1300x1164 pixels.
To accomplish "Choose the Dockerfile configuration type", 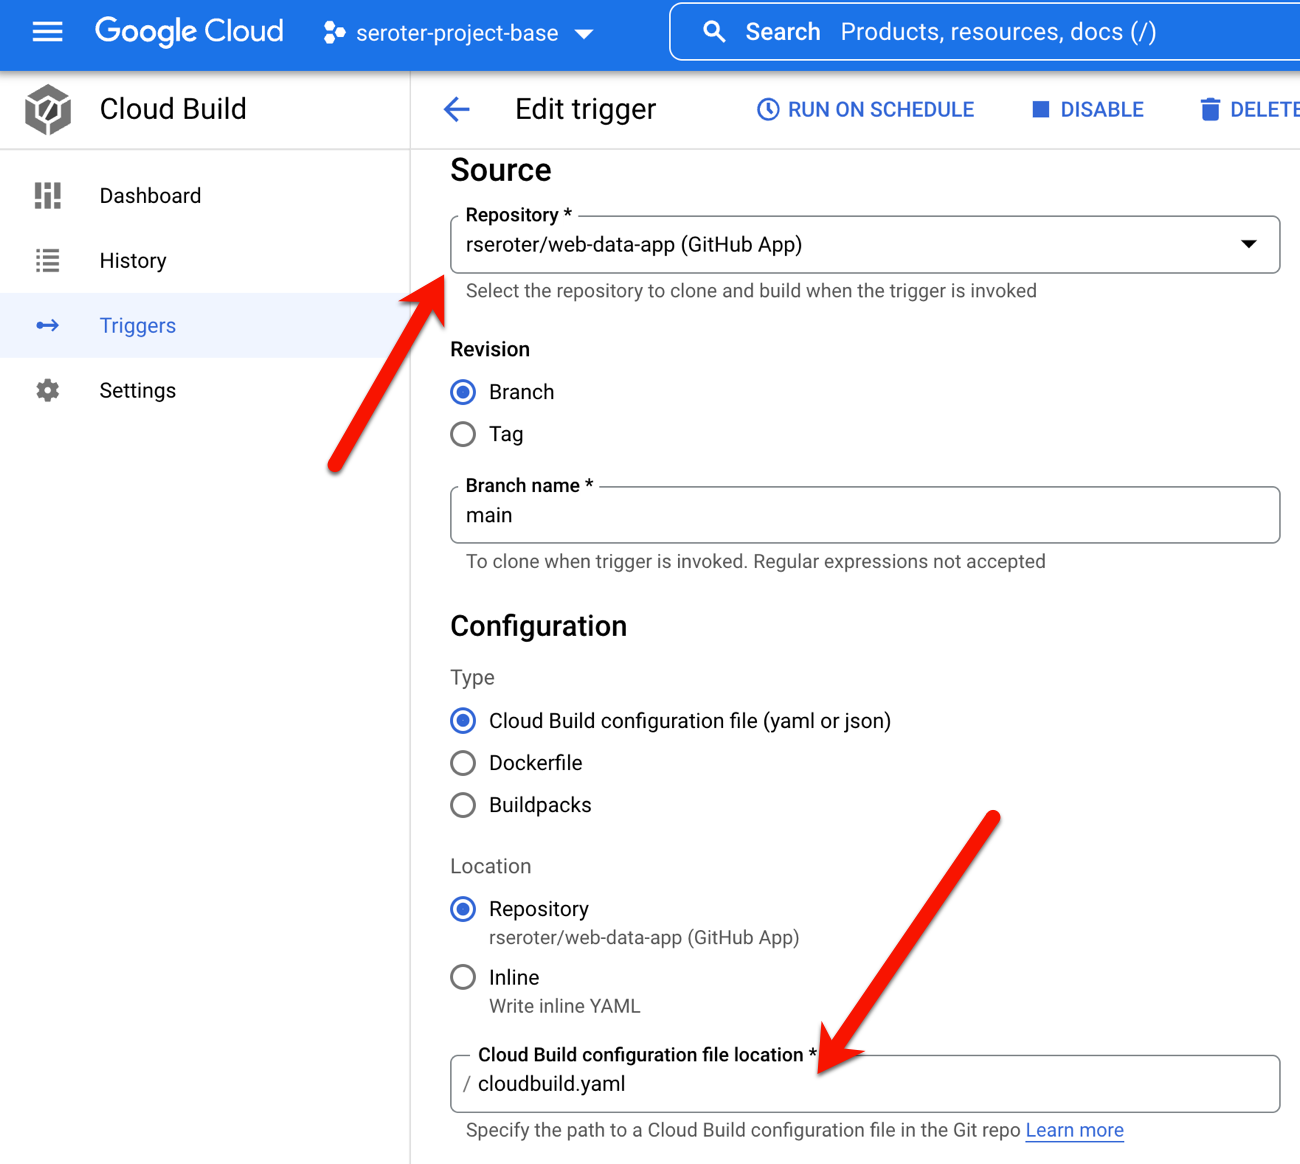I will click(x=463, y=763).
